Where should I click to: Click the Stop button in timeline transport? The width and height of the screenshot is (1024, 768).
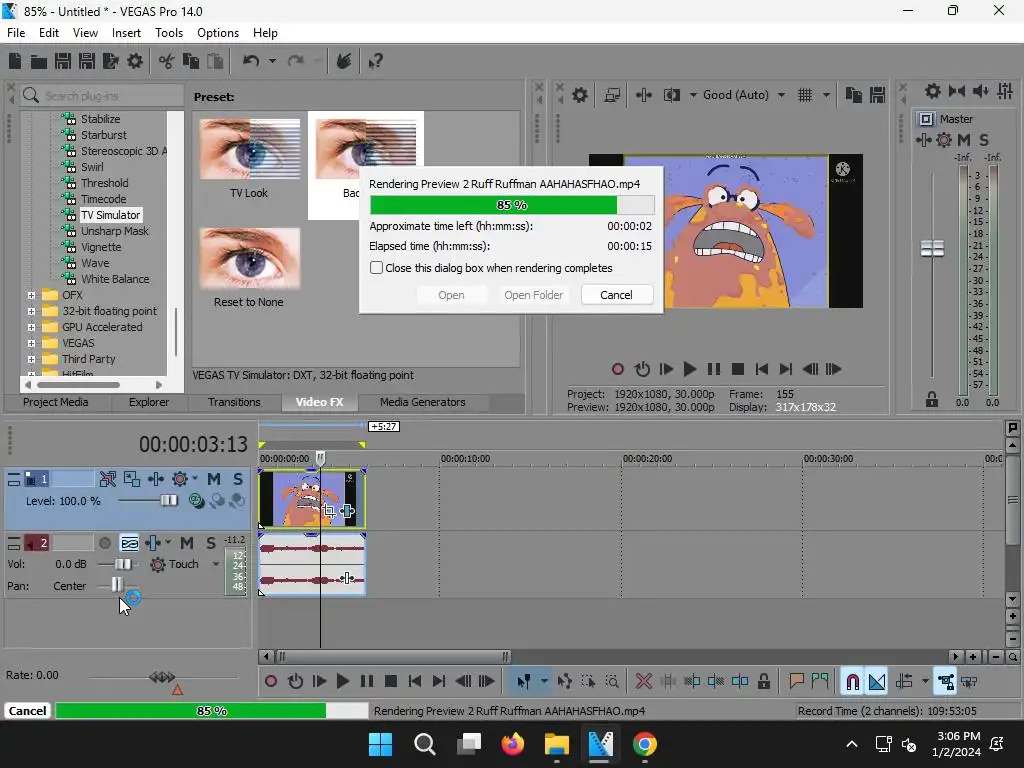(x=391, y=681)
